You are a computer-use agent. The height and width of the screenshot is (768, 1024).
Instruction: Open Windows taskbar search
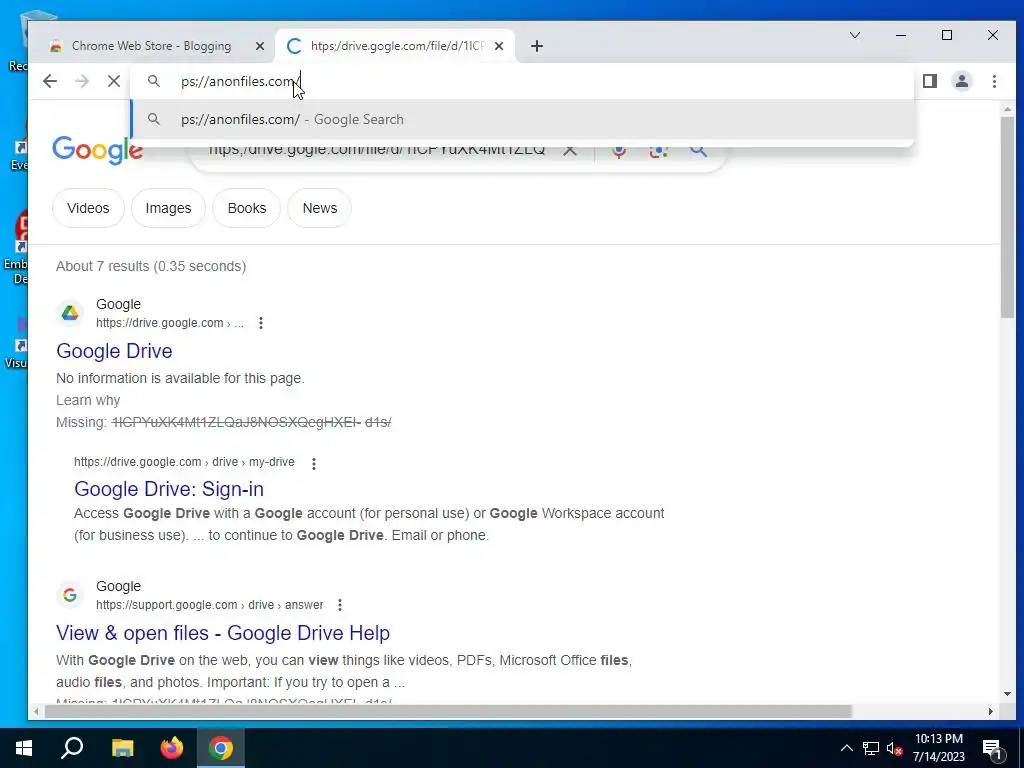point(72,748)
